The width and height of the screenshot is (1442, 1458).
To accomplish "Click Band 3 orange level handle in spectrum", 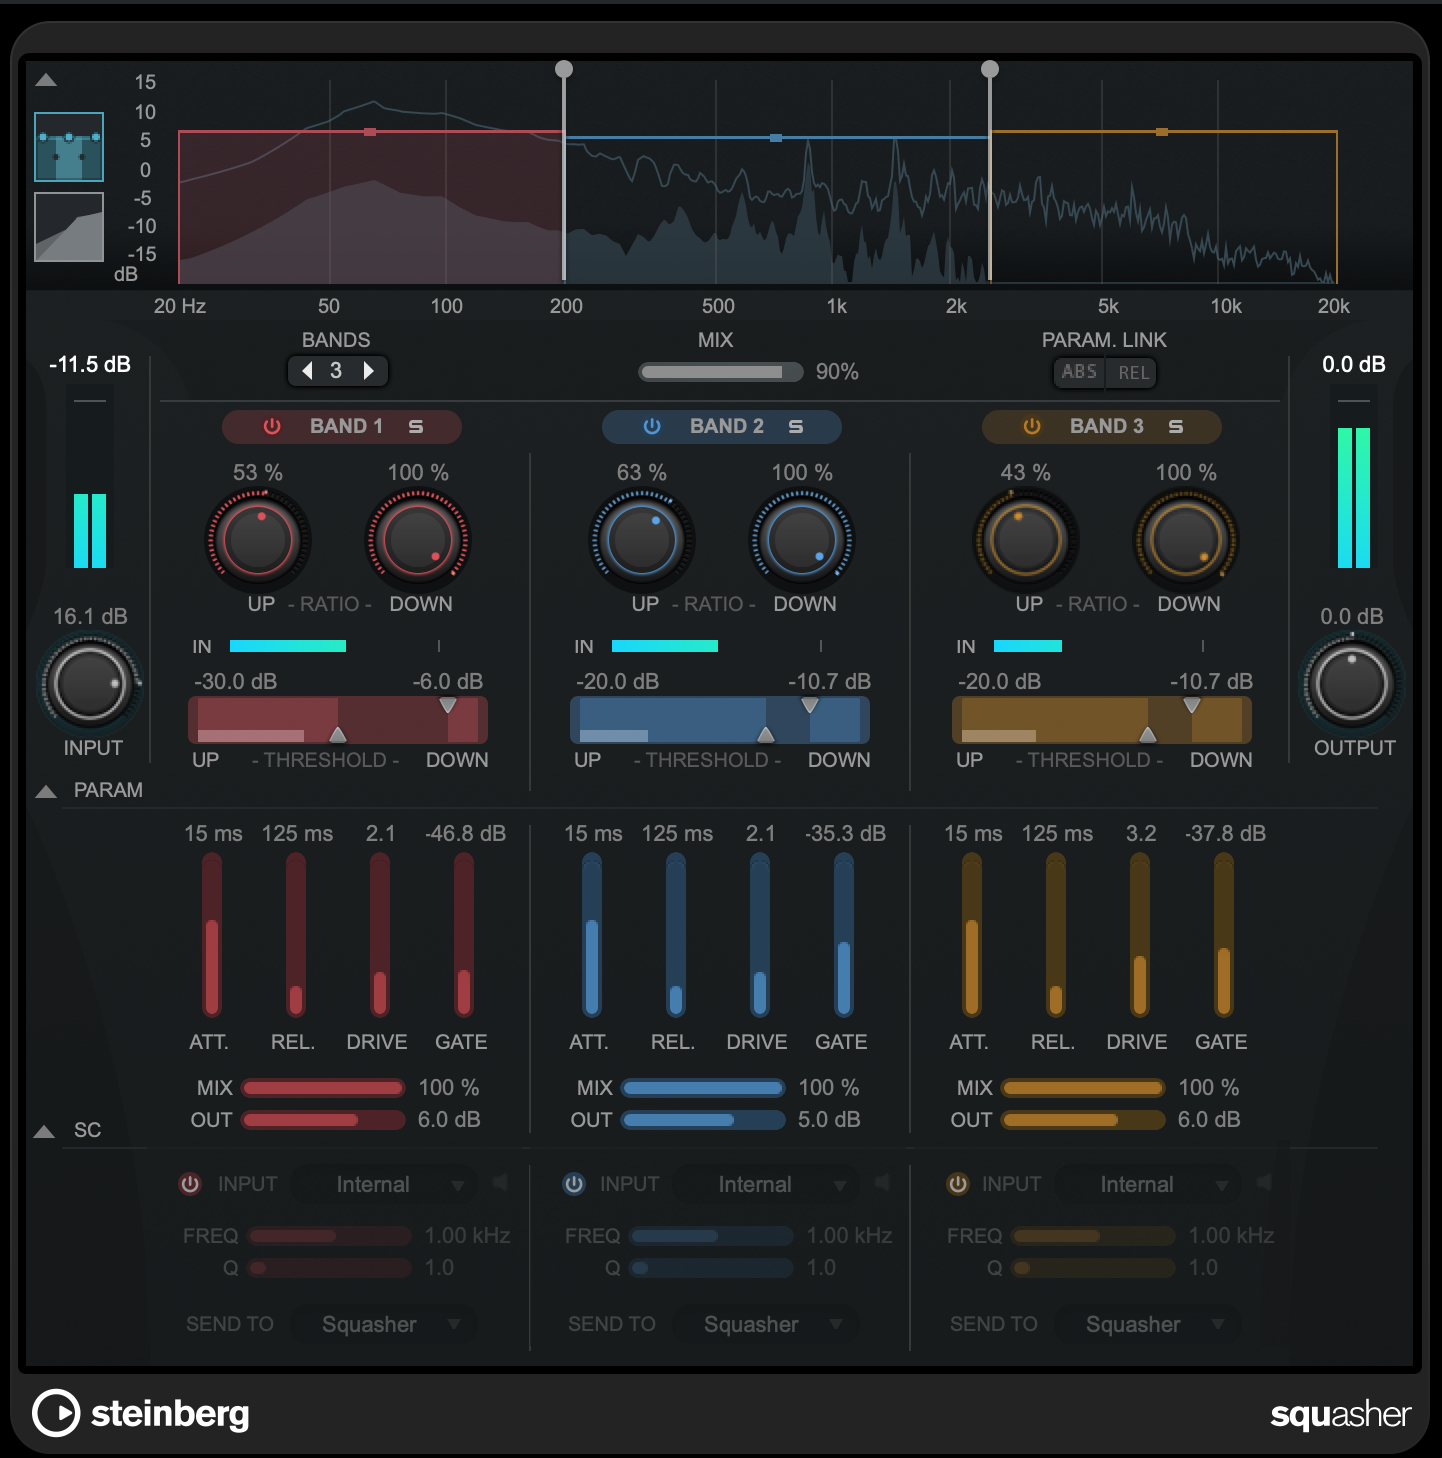I will tap(1162, 132).
